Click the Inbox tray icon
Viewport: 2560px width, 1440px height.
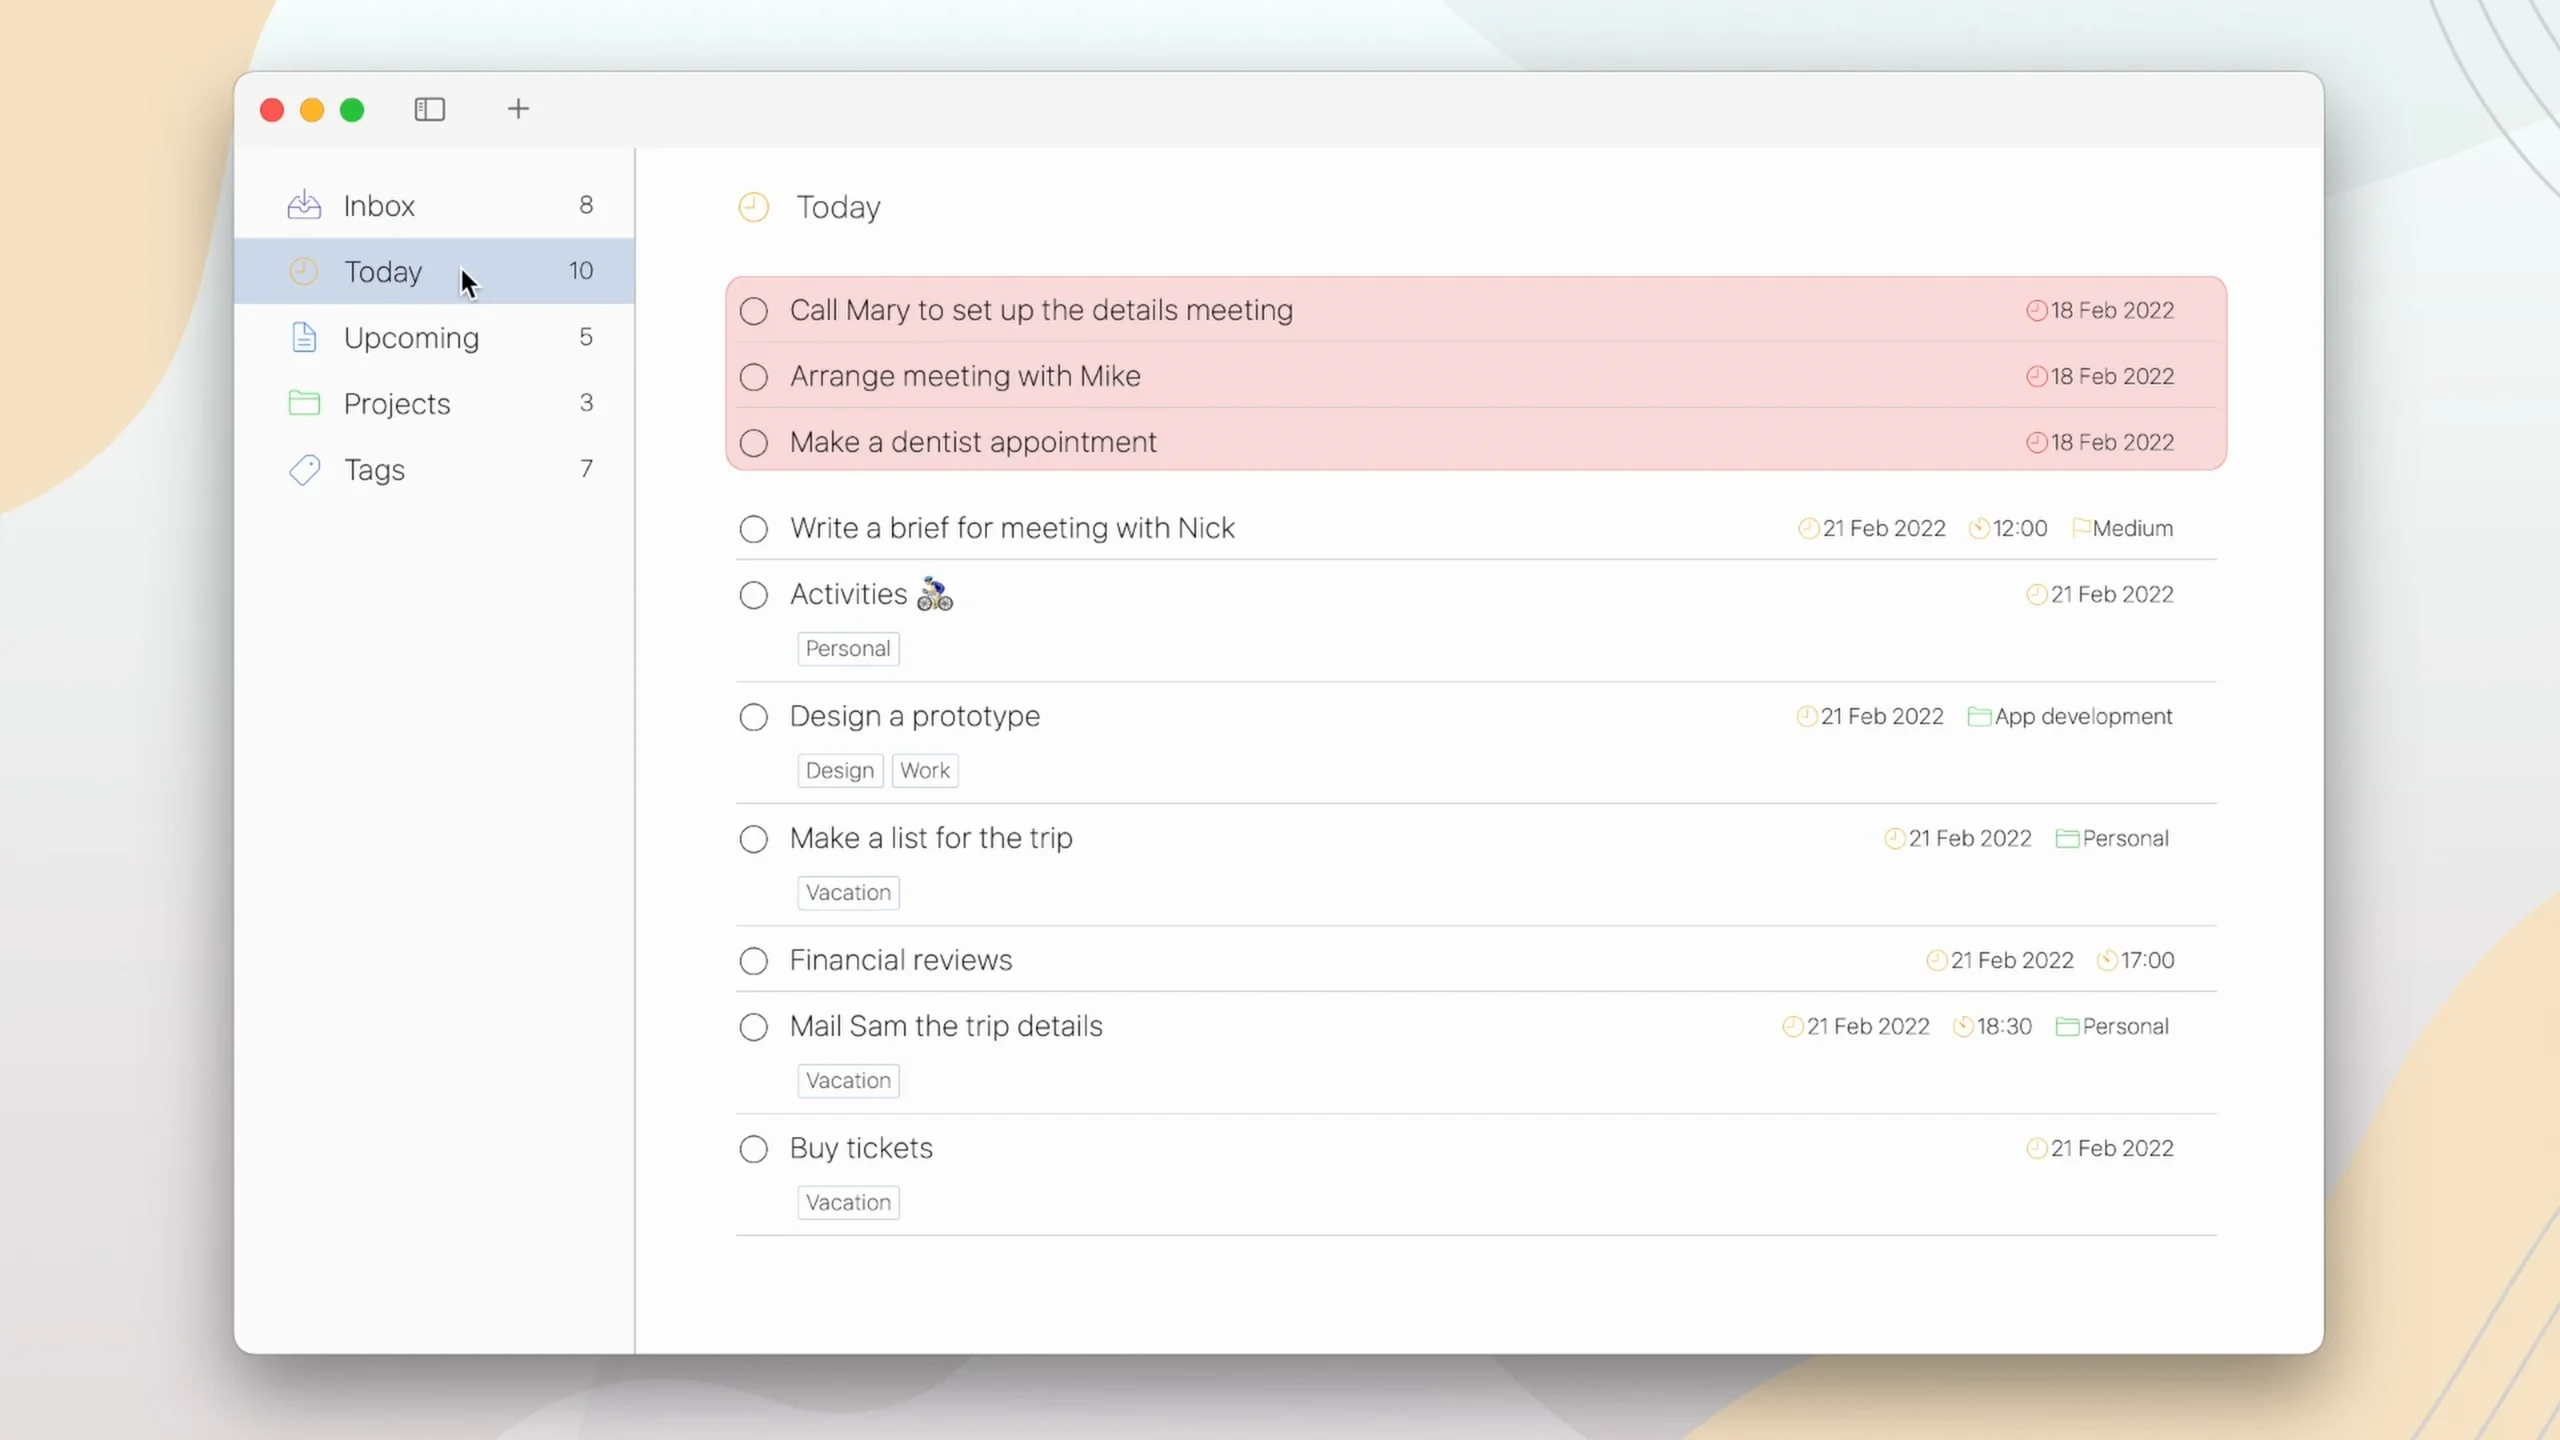304,205
